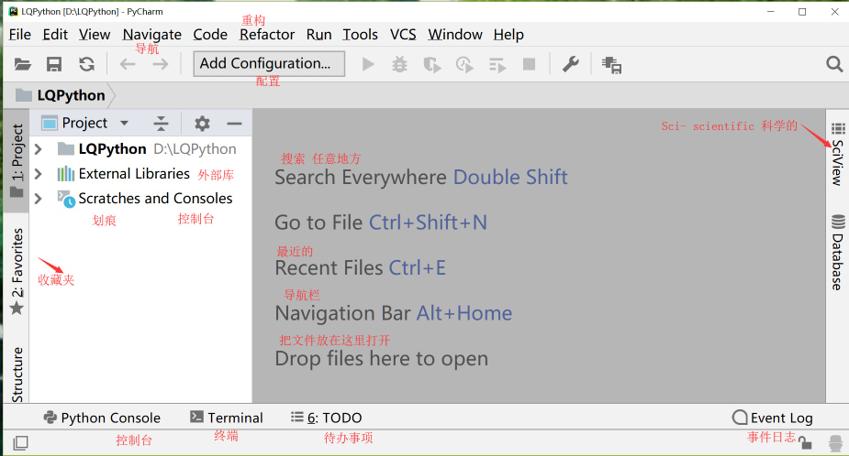Open the Run menu

pyautogui.click(x=319, y=35)
